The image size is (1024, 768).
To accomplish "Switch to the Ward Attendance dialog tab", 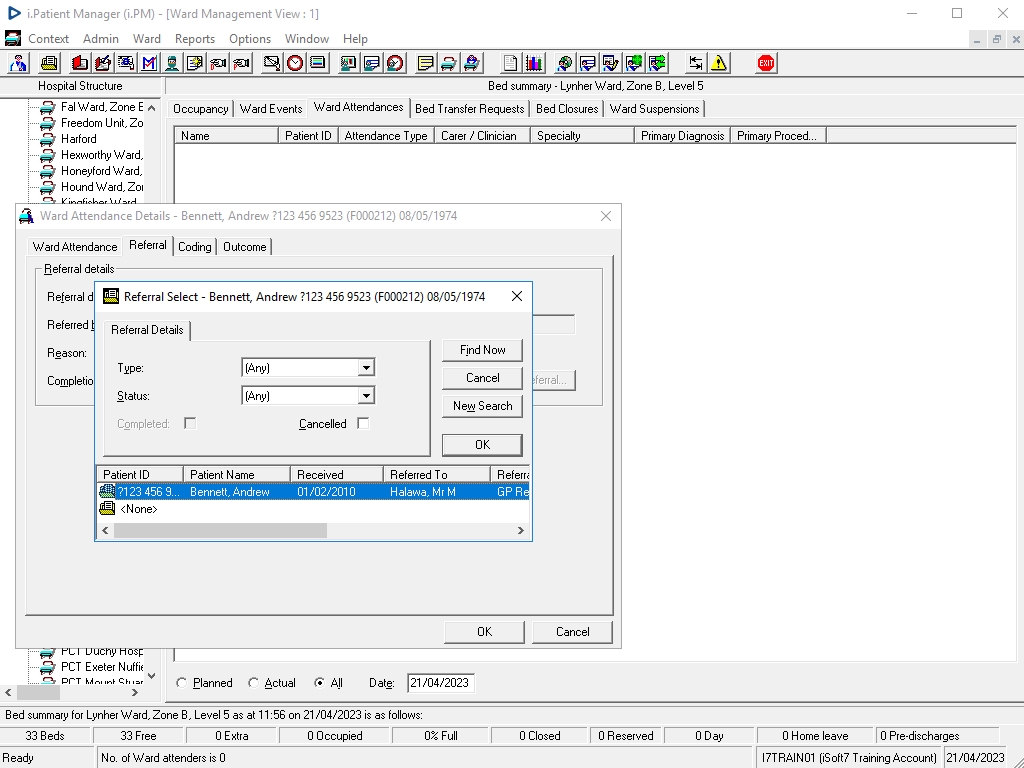I will click(x=75, y=247).
